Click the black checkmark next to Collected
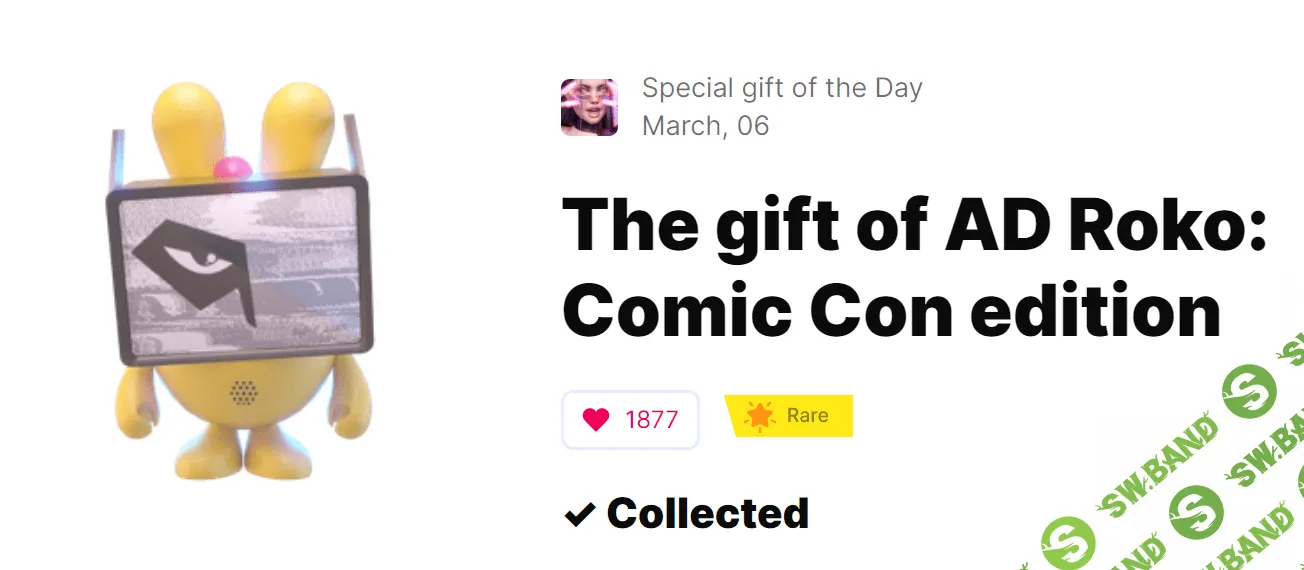This screenshot has height=570, width=1304. click(x=579, y=515)
